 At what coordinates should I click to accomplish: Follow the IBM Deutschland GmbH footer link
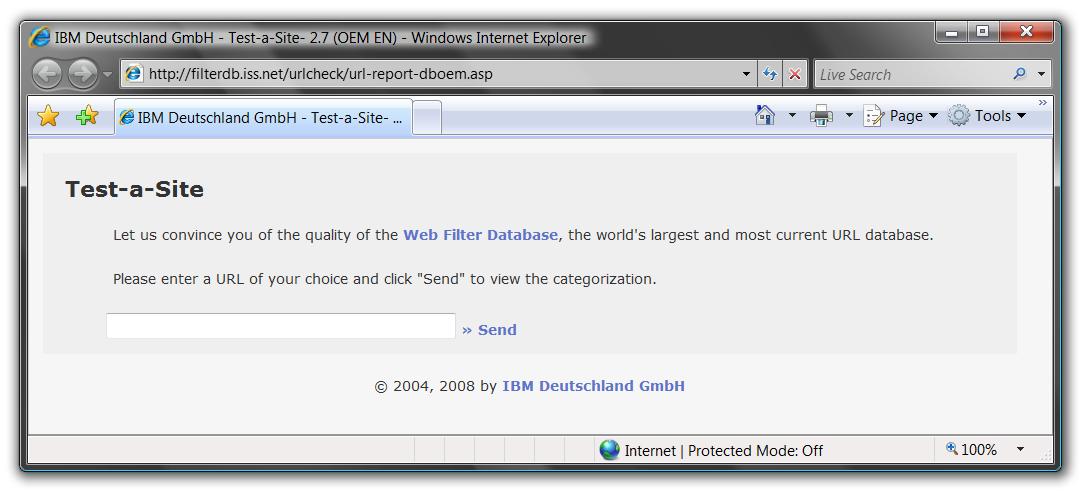click(593, 386)
